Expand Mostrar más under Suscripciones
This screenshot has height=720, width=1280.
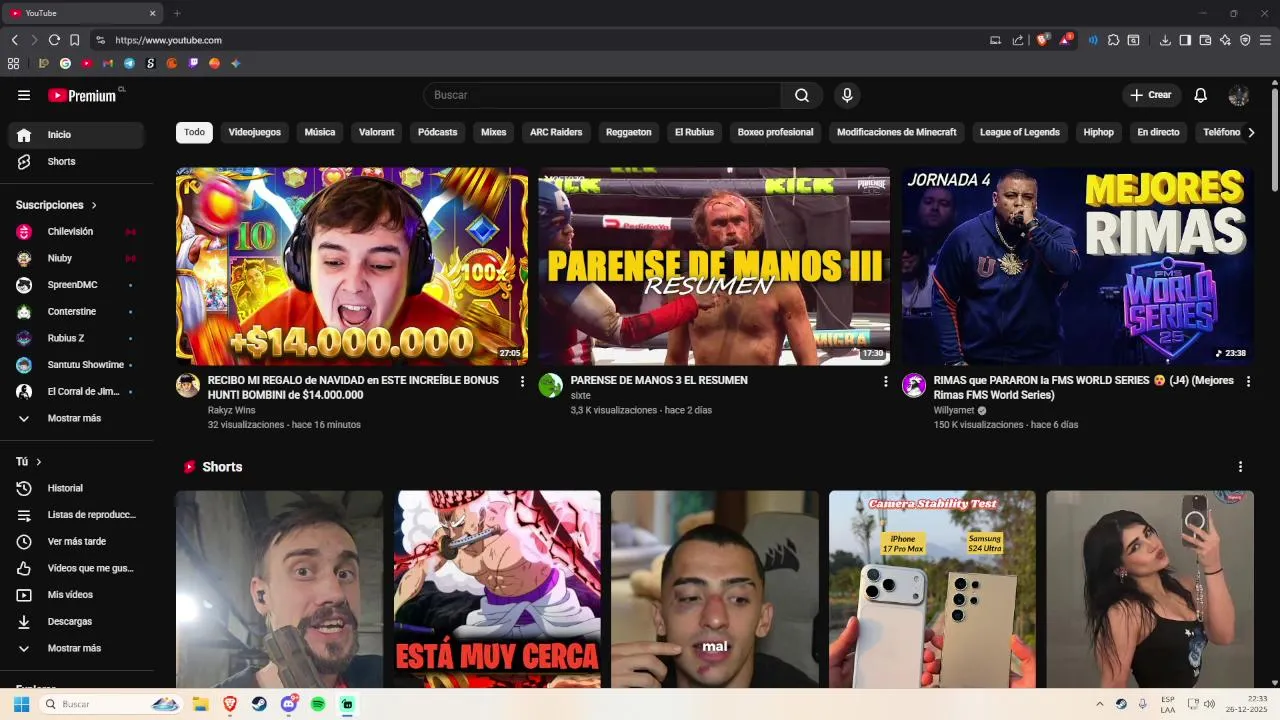click(77, 418)
